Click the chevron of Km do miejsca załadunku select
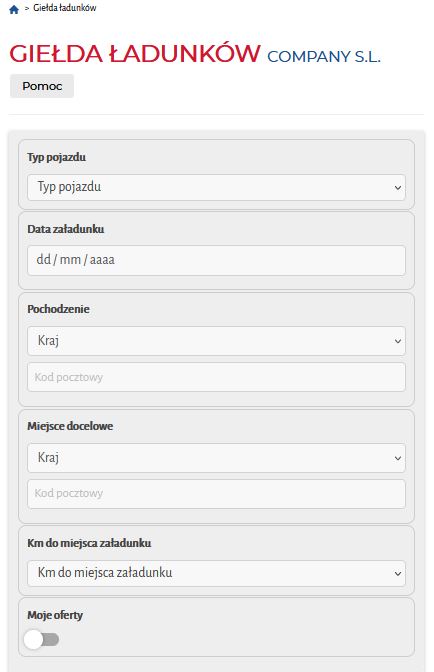The image size is (434, 672). click(398, 573)
